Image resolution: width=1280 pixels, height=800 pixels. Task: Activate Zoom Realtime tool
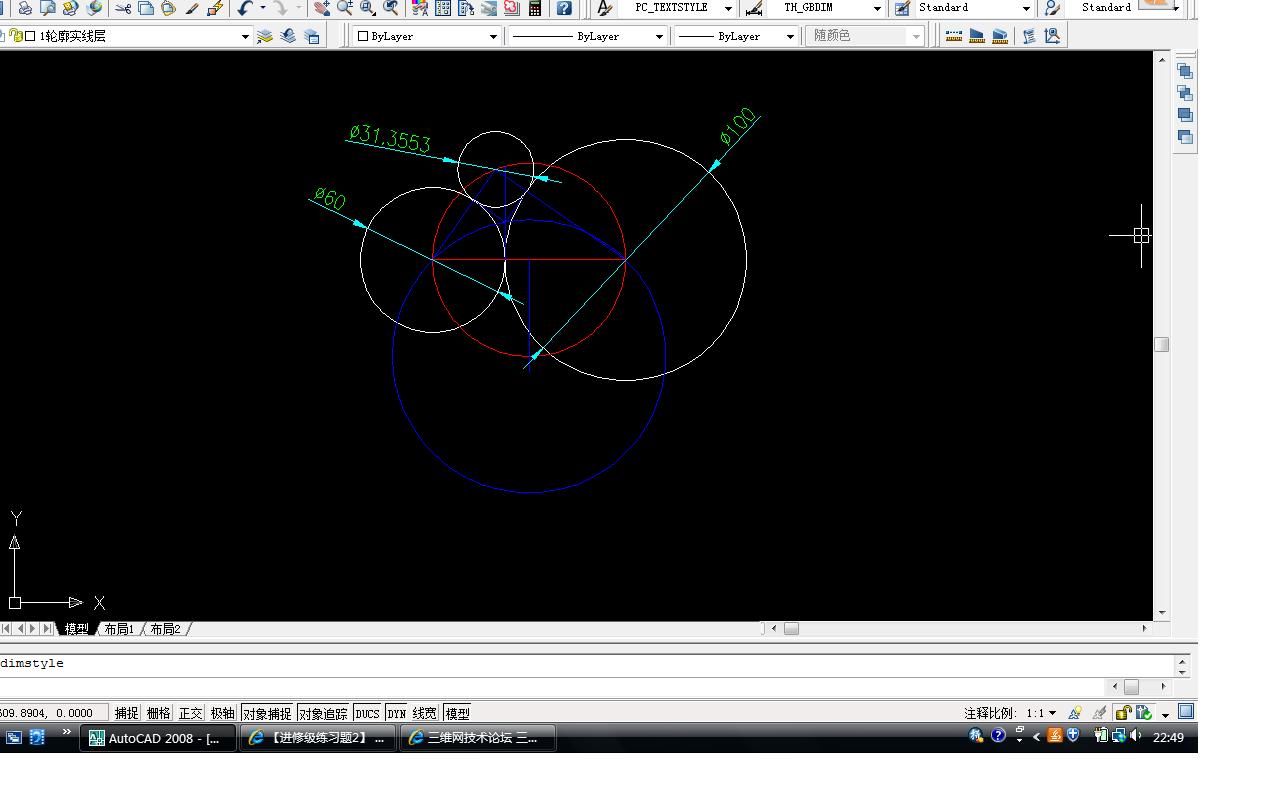pyautogui.click(x=345, y=8)
